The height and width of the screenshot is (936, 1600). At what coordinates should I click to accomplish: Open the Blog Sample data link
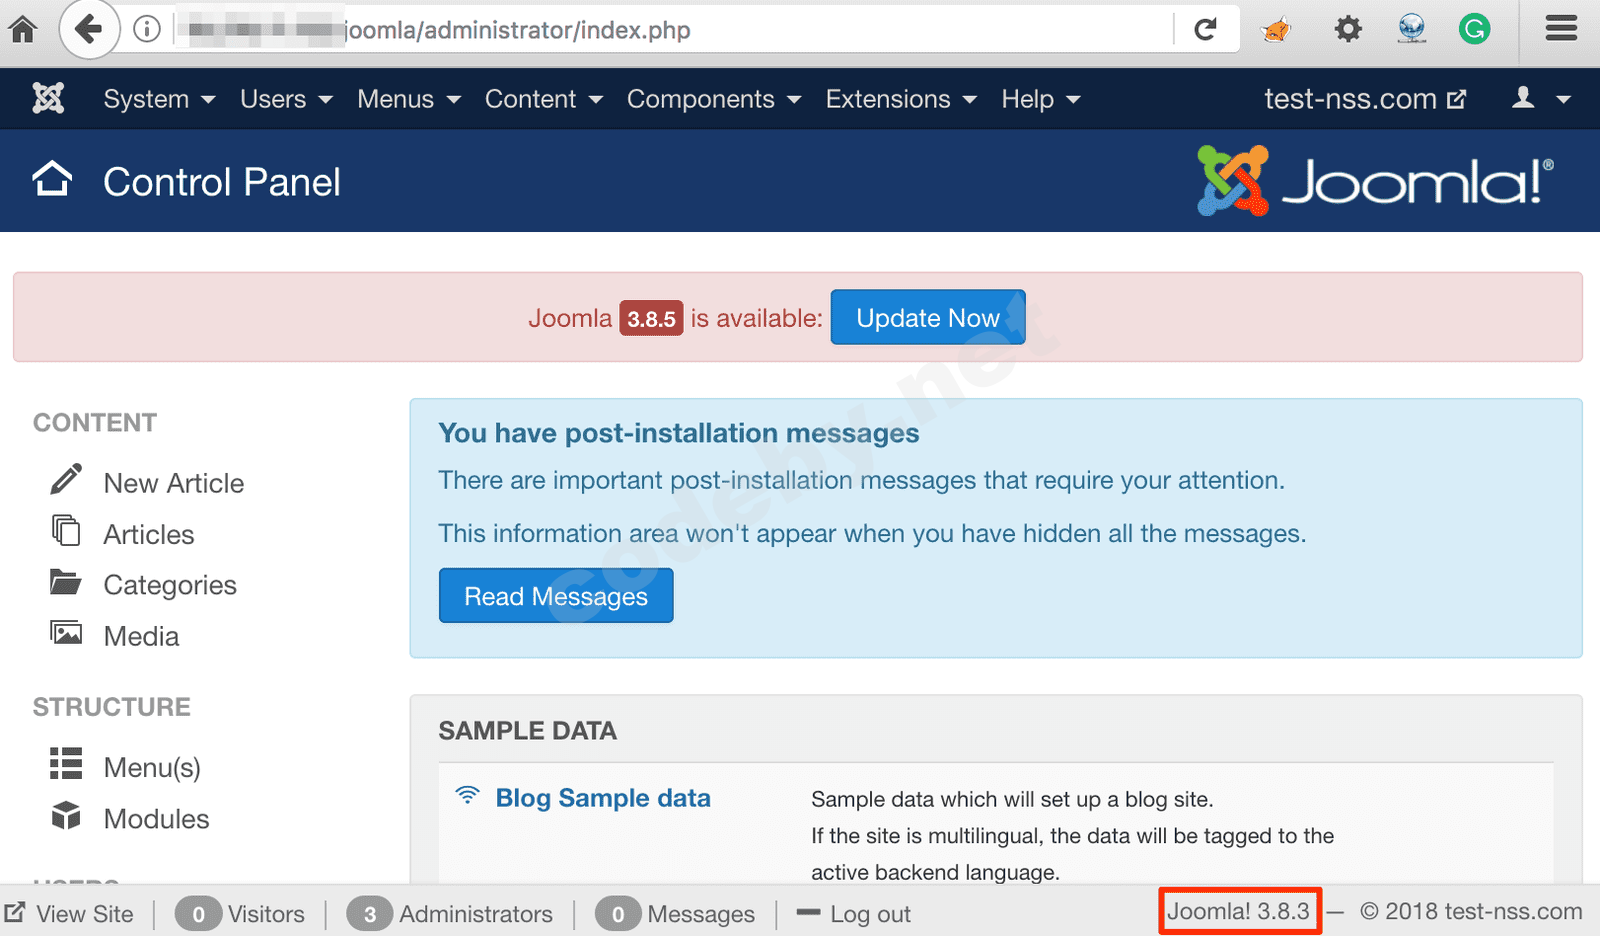[x=603, y=797]
